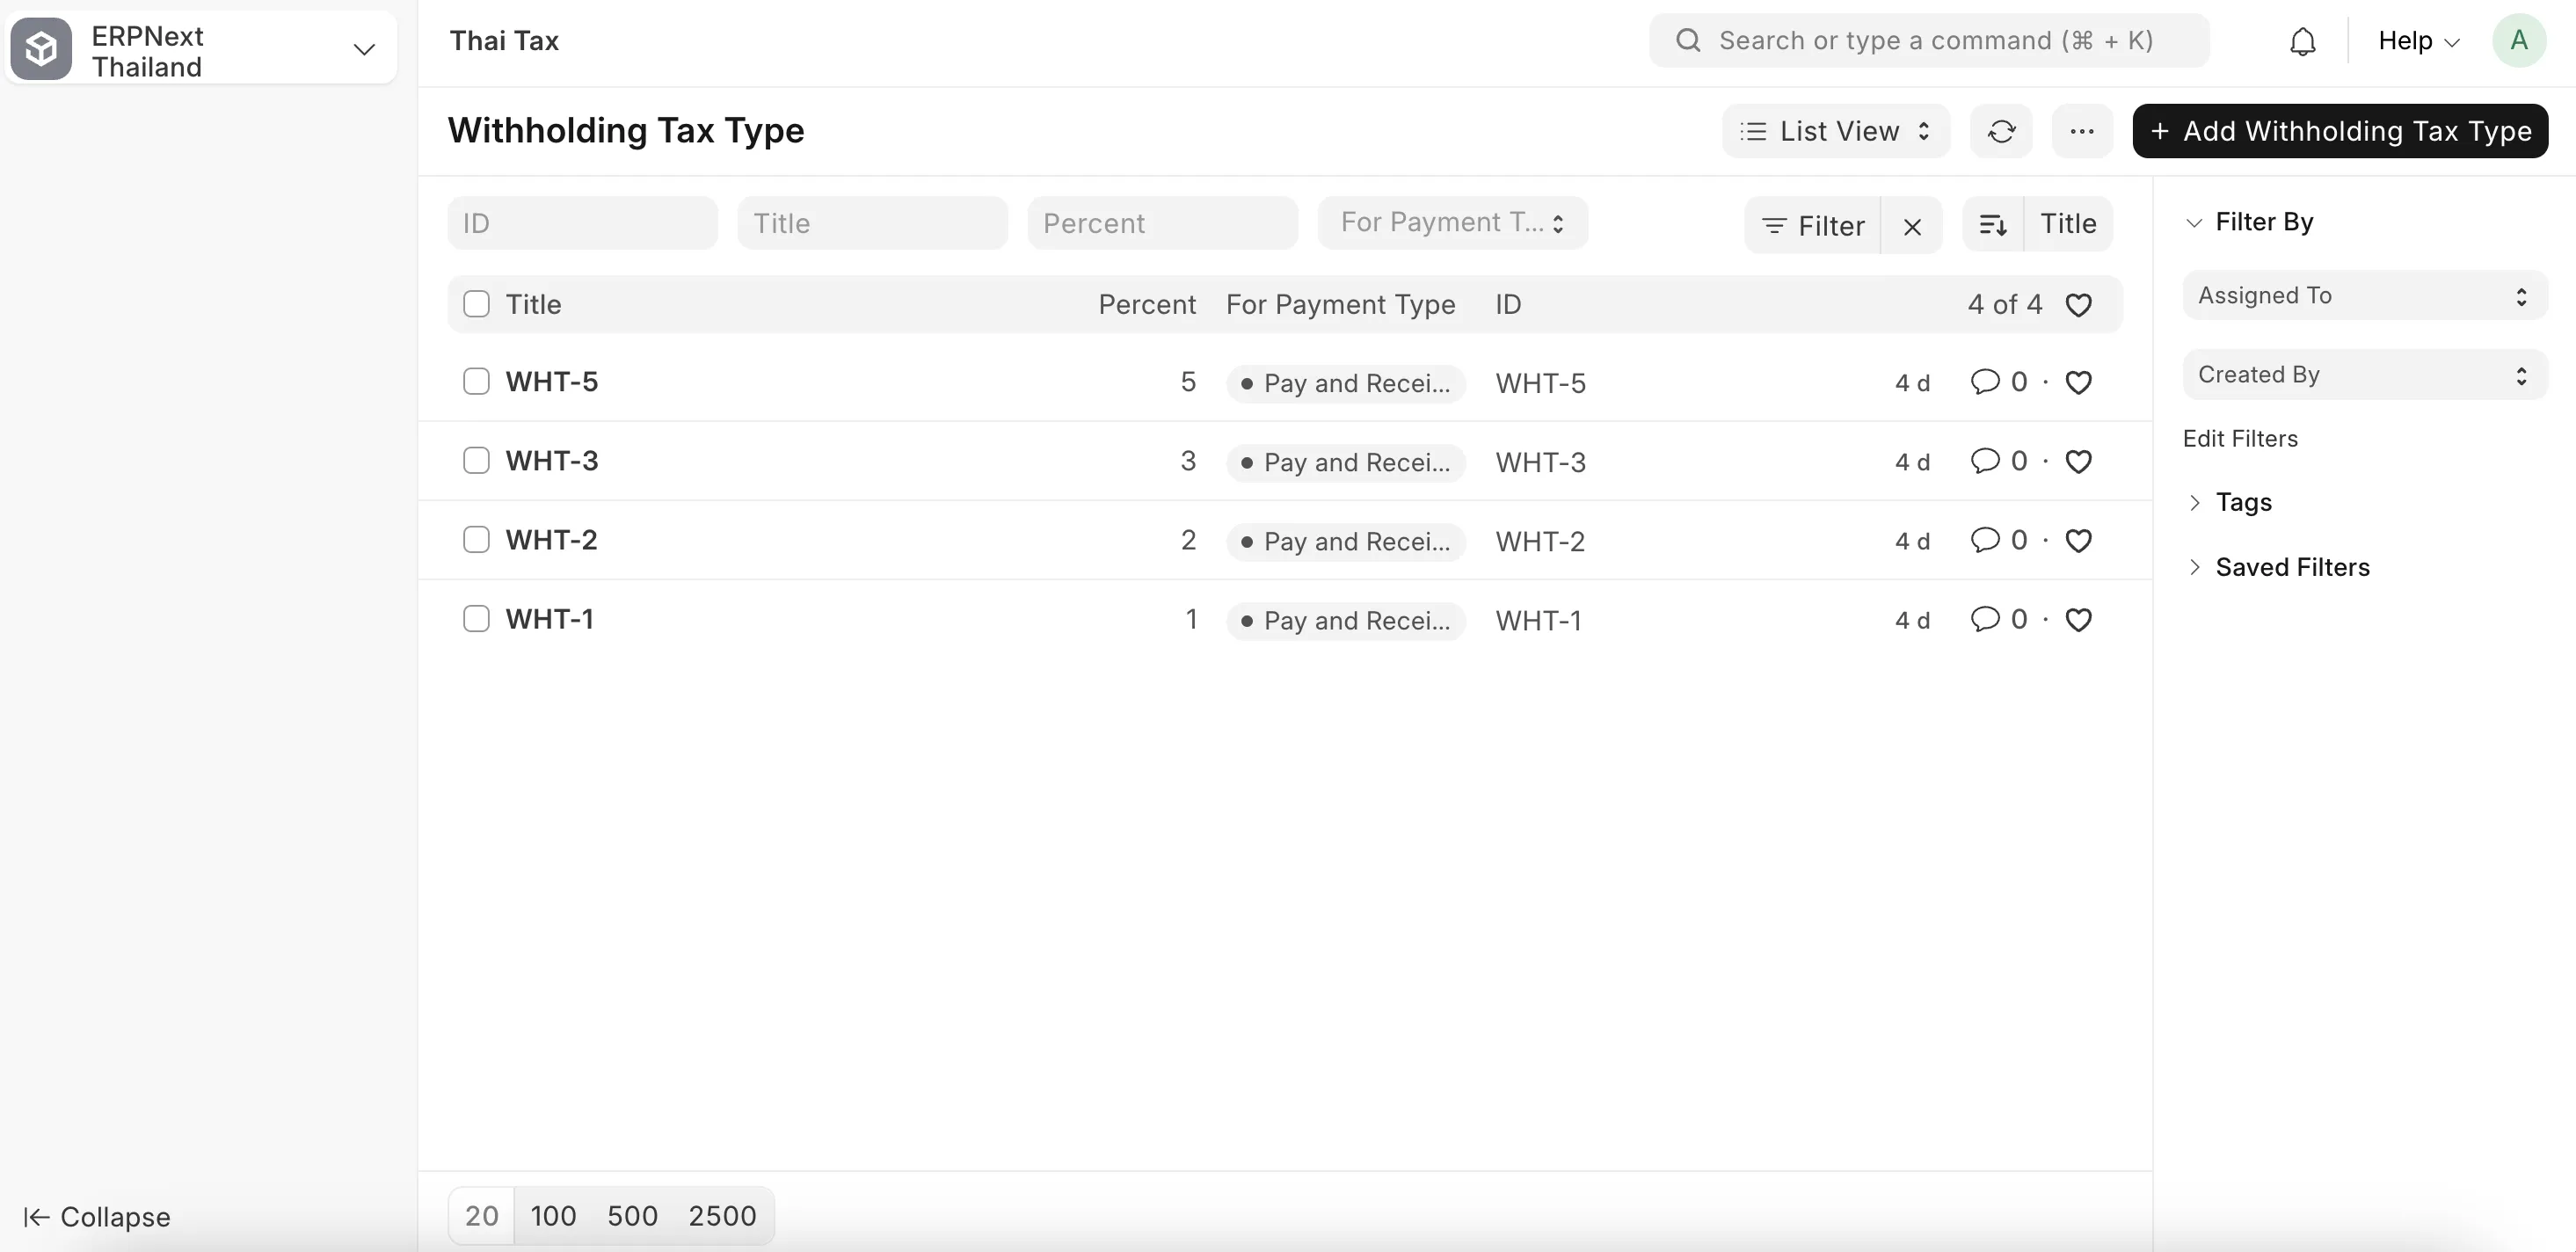Screen dimensions: 2576x1252
Task: Open the List View switcher dropdown
Action: click(1835, 131)
